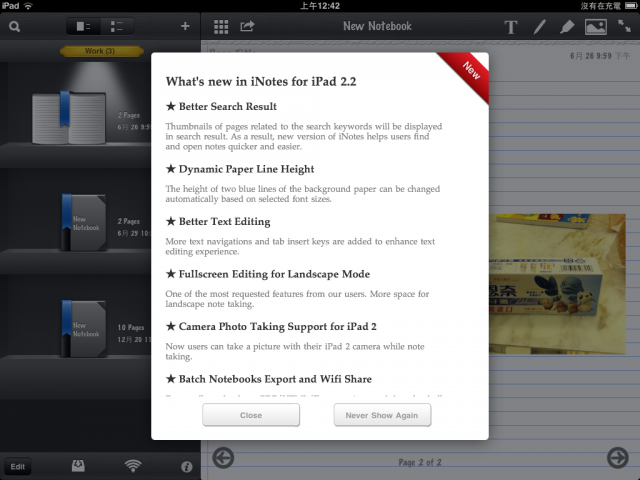Tap the Wi-Fi icon in status bar

click(28, 6)
